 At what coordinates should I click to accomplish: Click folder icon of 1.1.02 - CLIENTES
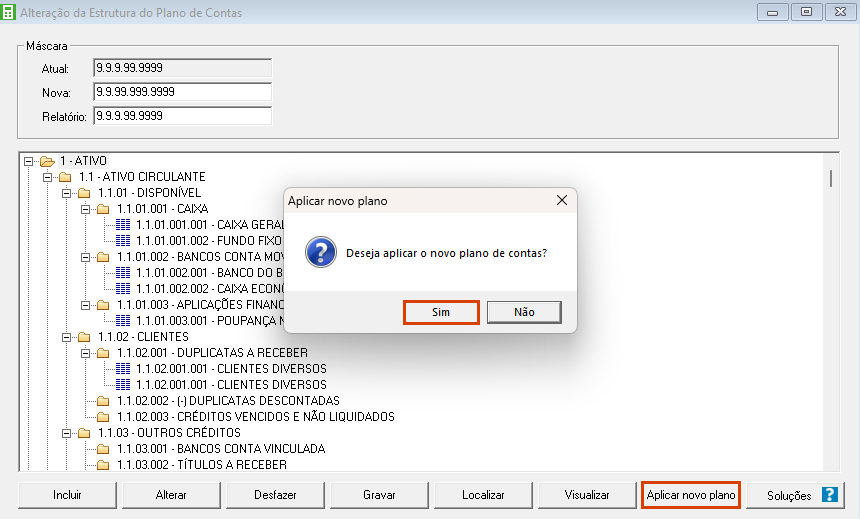(84, 337)
